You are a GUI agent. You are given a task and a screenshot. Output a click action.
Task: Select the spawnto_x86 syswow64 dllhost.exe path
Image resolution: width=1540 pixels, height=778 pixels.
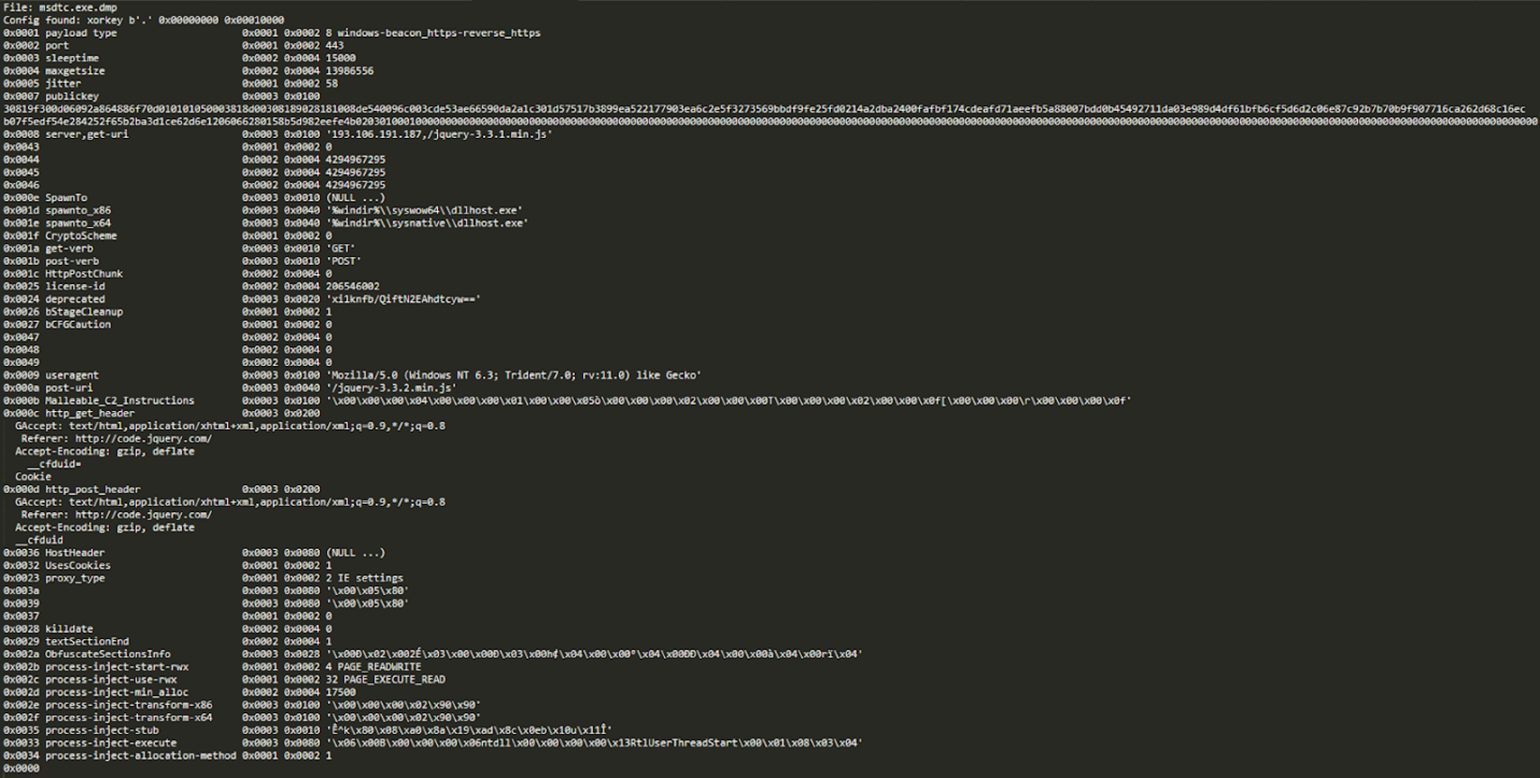425,211
